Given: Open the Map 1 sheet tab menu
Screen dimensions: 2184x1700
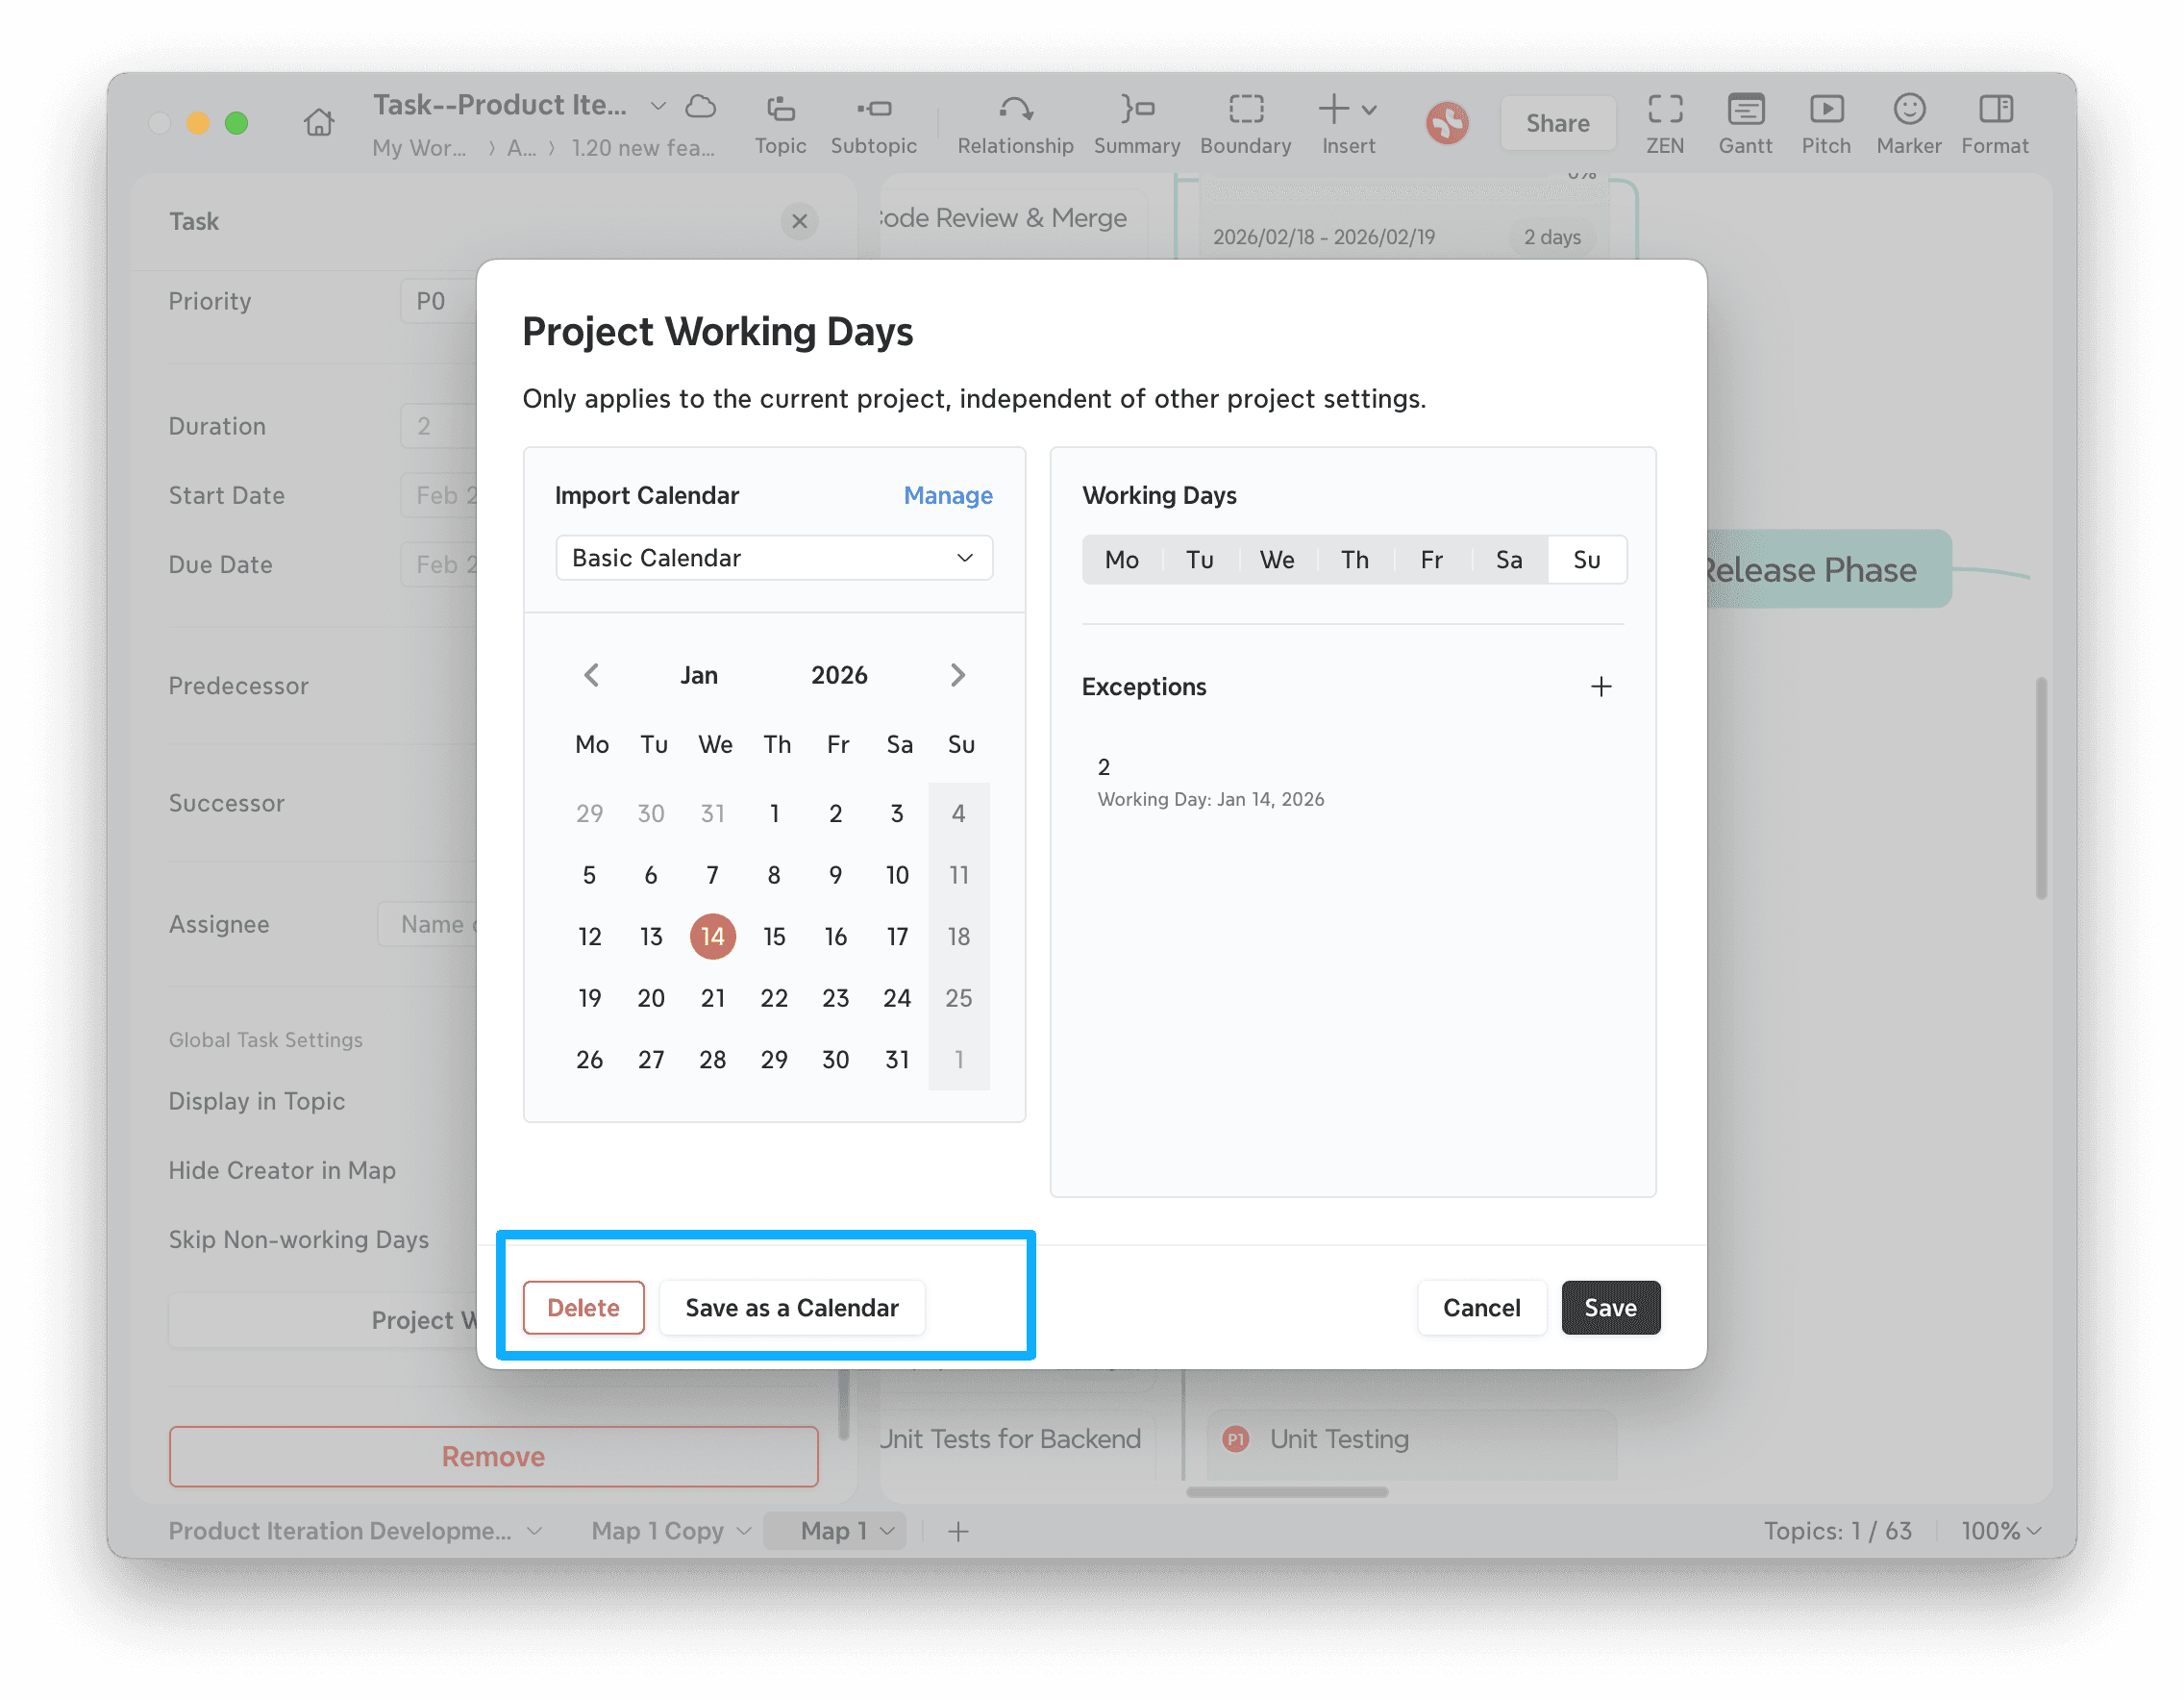Looking at the screenshot, I should coord(888,1531).
